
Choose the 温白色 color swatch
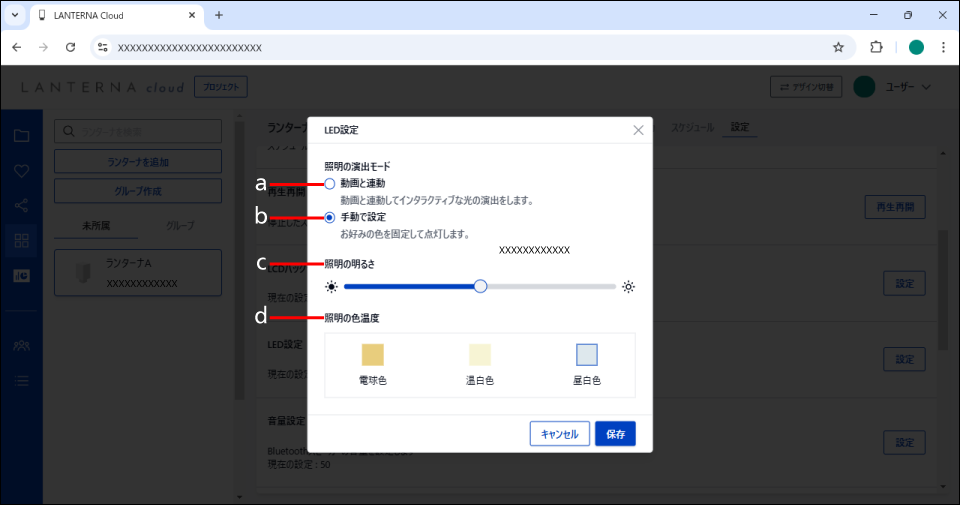coord(480,355)
